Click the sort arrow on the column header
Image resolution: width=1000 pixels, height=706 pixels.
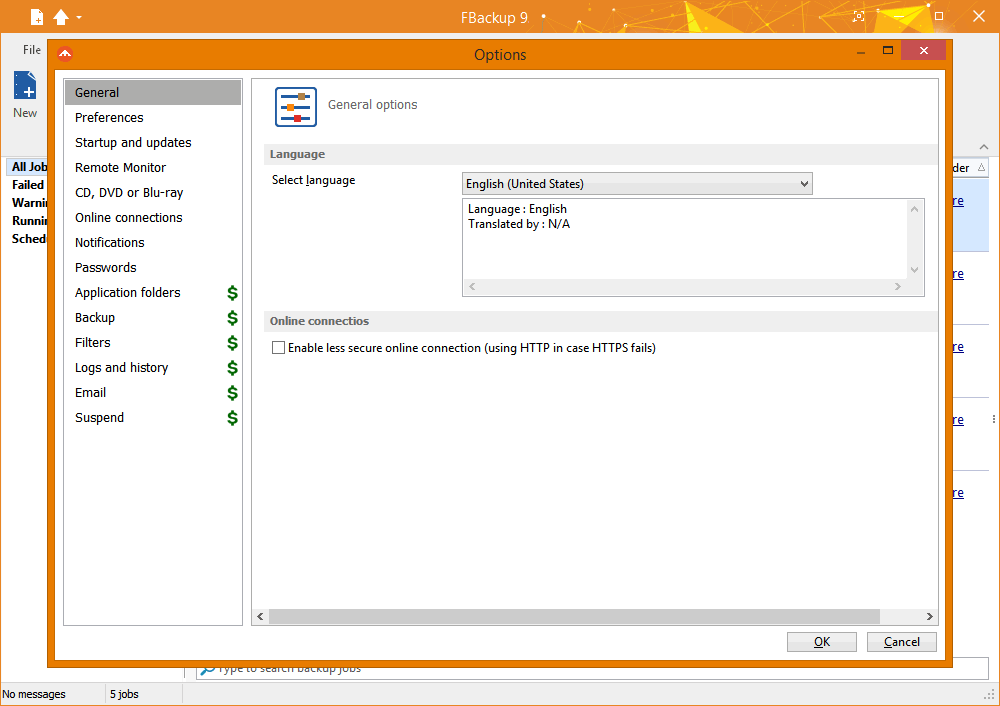[982, 168]
